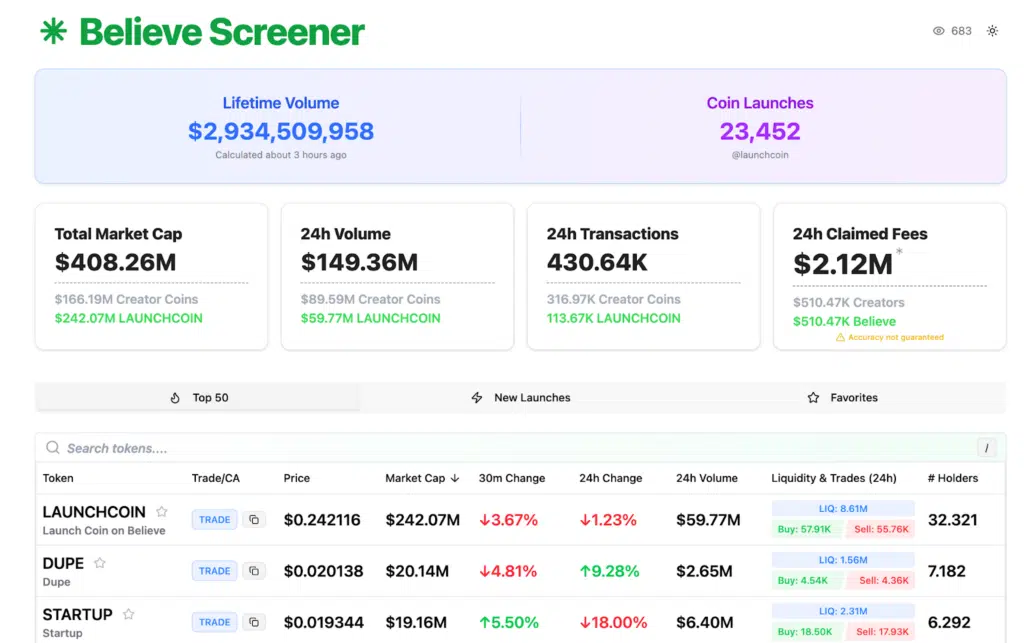Select the STARTUP token name
1024x643 pixels.
coord(78,614)
